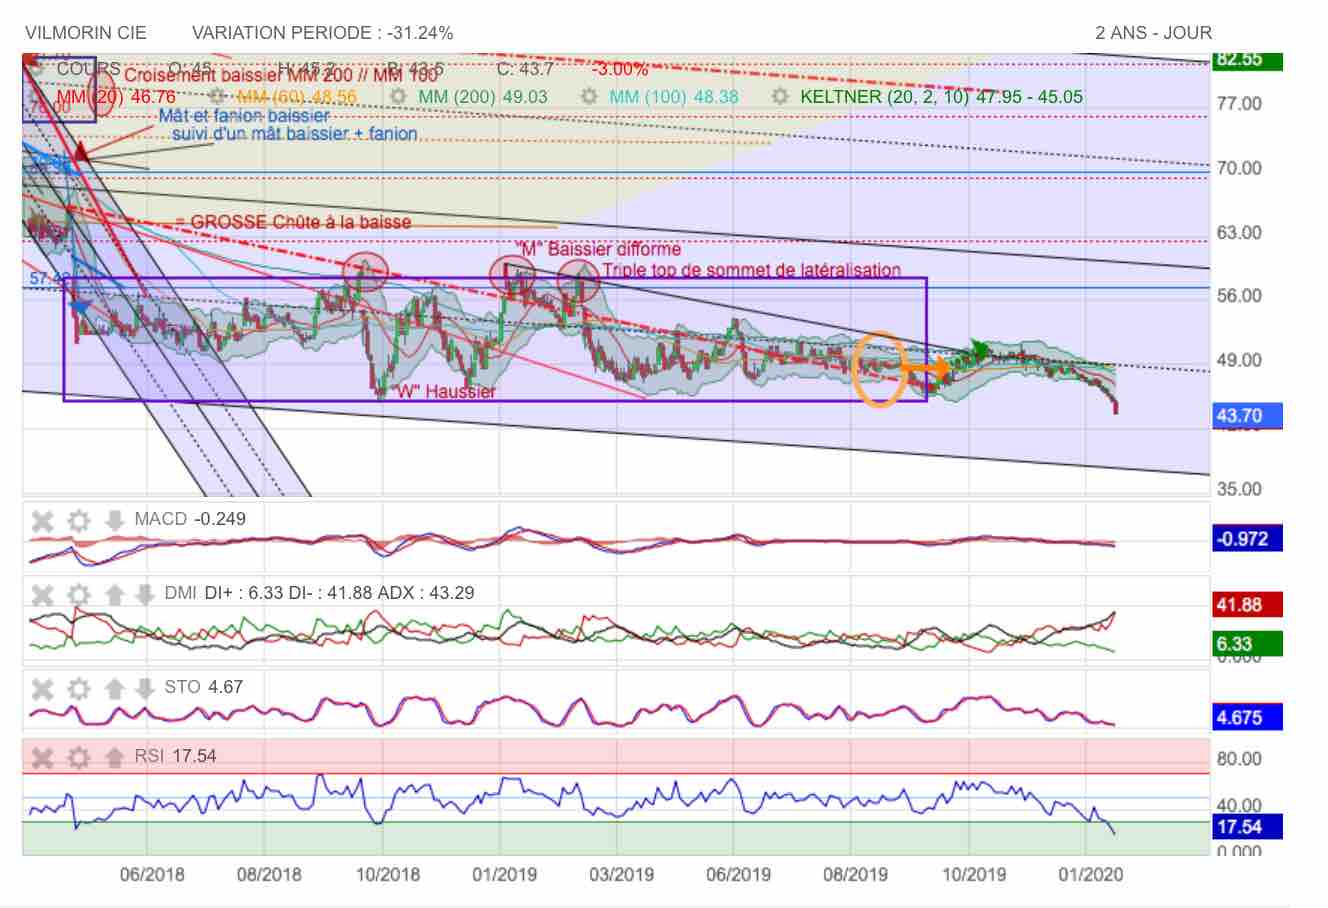Image resolution: width=1328 pixels, height=908 pixels.
Task: Move the MACD panel down with arrow
Action: click(115, 520)
